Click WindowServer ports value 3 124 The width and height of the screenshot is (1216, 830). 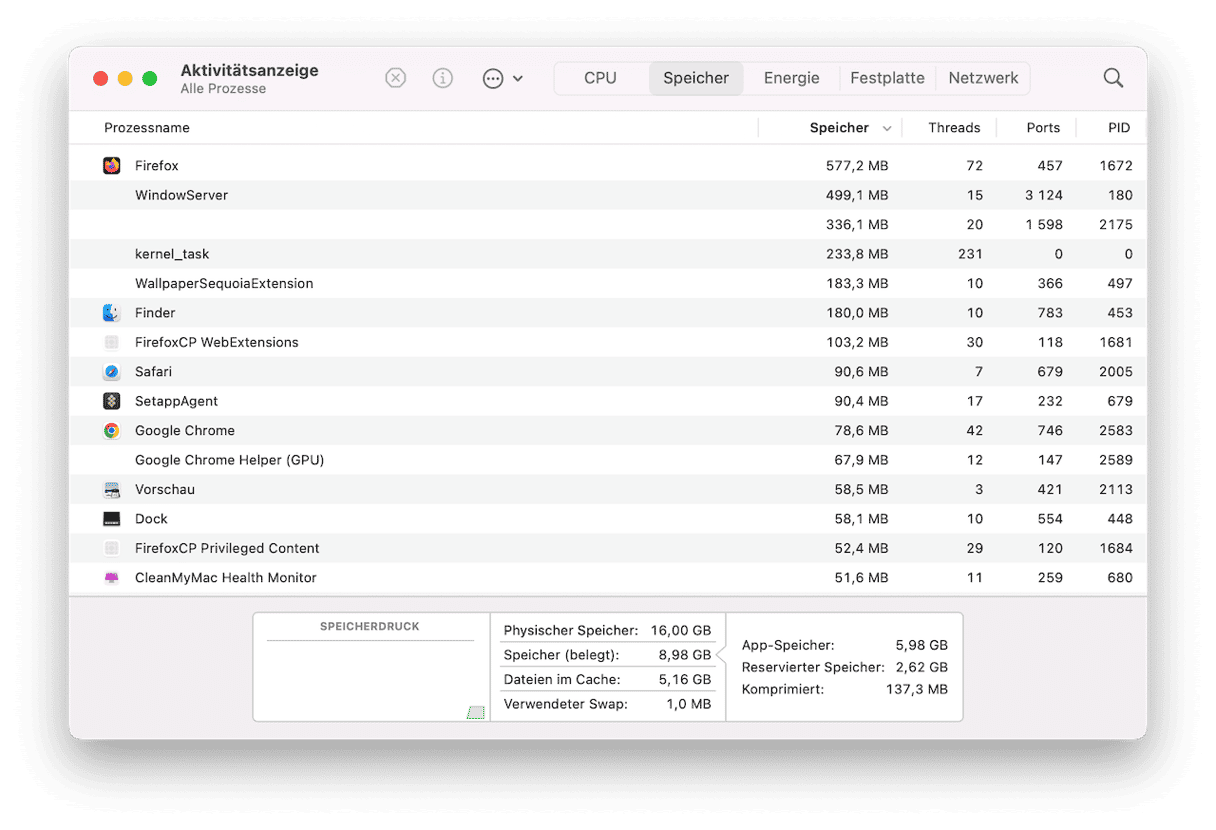pos(1043,195)
